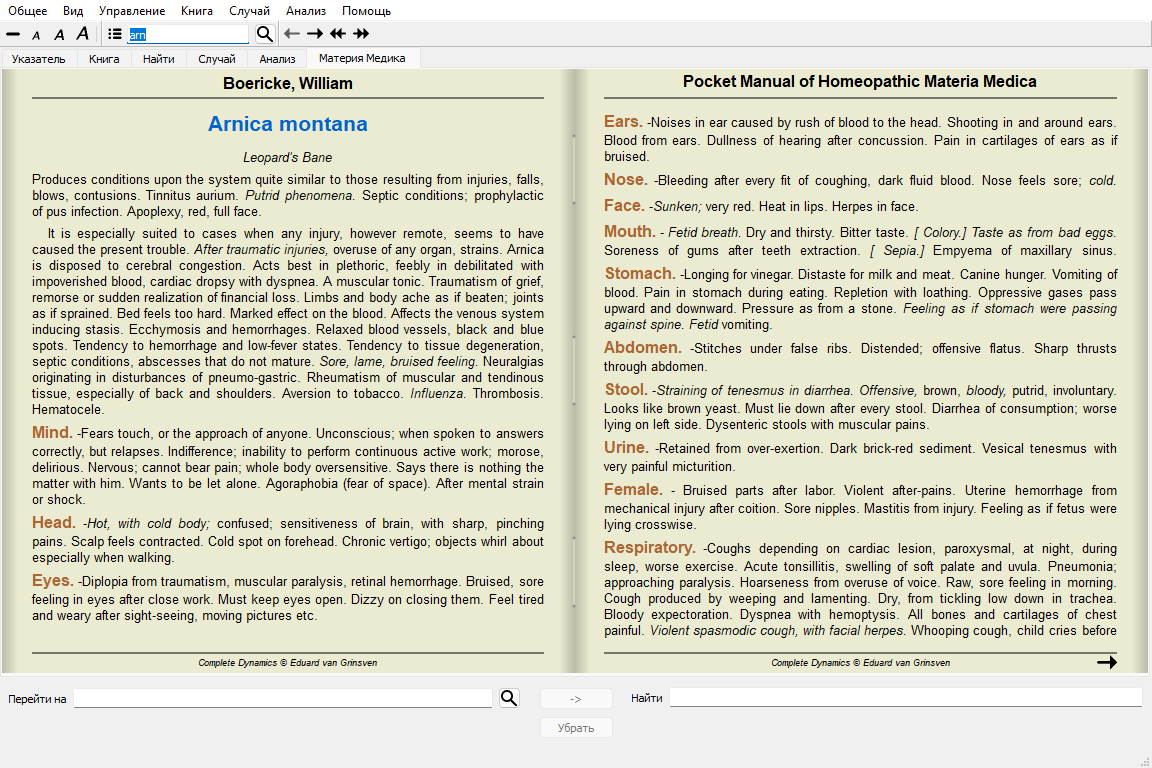Open the Помощь menu
This screenshot has width=1152, height=768.
(366, 11)
